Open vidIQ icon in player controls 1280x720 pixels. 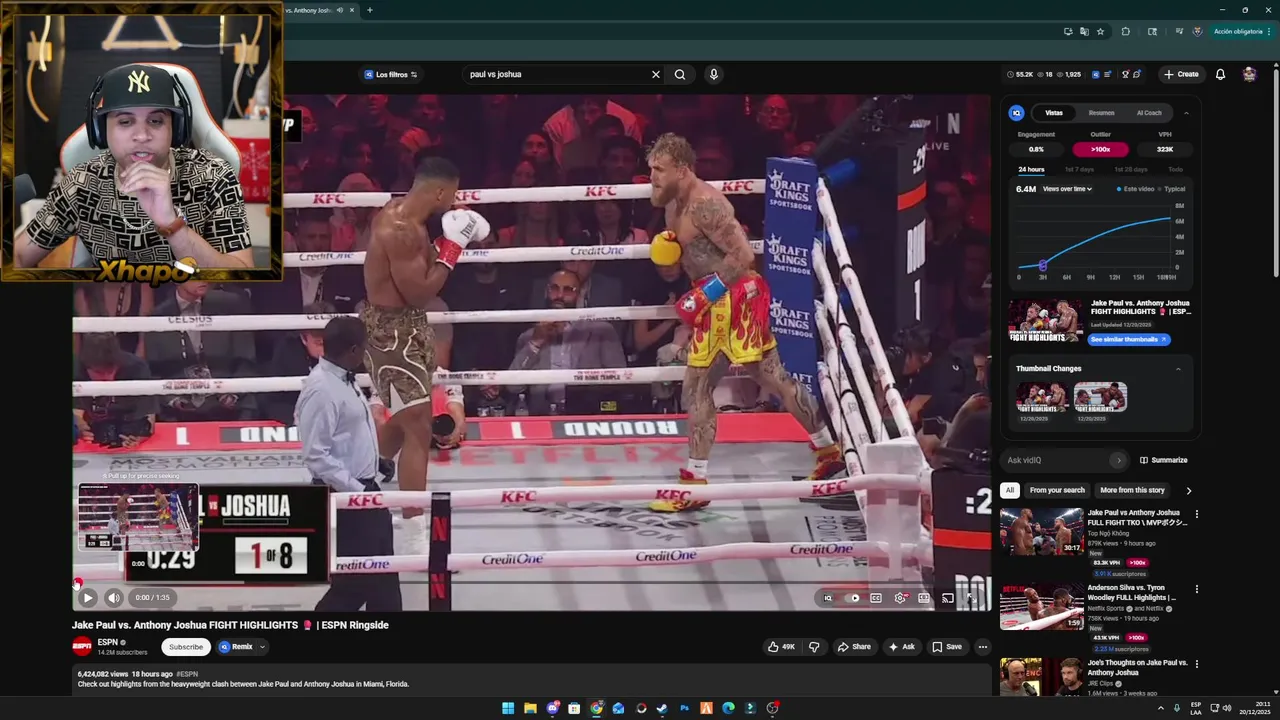pyautogui.click(x=828, y=598)
